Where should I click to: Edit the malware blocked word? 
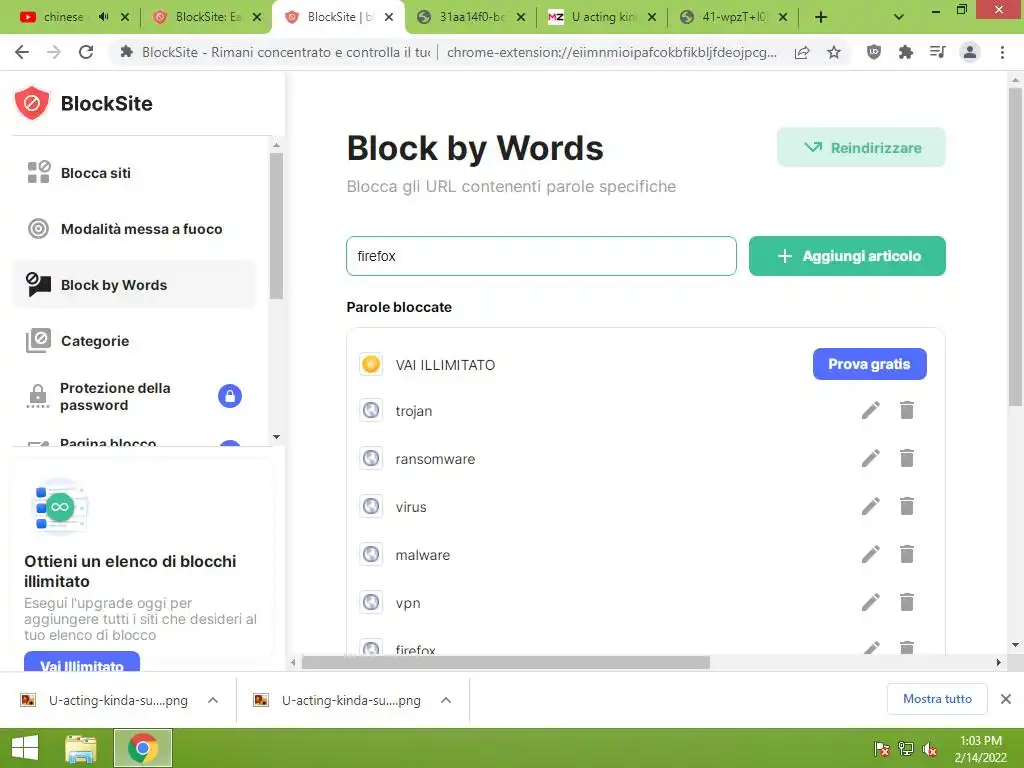pyautogui.click(x=871, y=554)
